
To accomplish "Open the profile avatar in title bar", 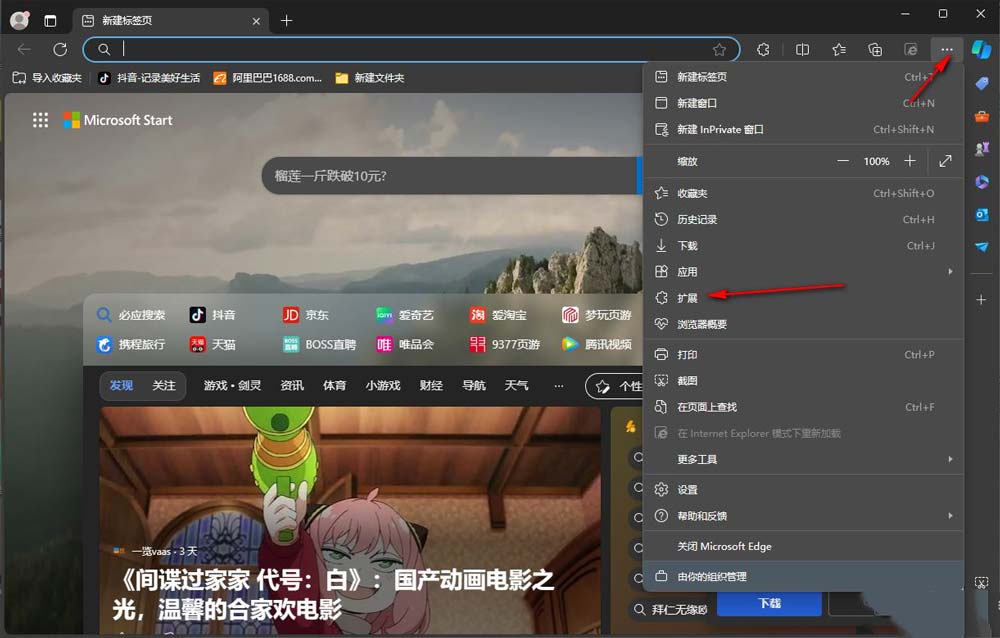I will [x=20, y=20].
